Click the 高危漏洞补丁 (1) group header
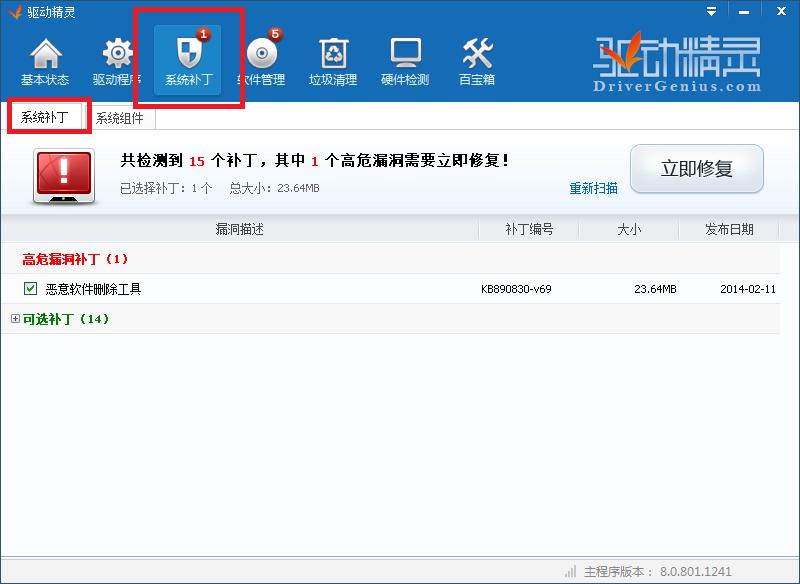This screenshot has height=584, width=800. 76,259
